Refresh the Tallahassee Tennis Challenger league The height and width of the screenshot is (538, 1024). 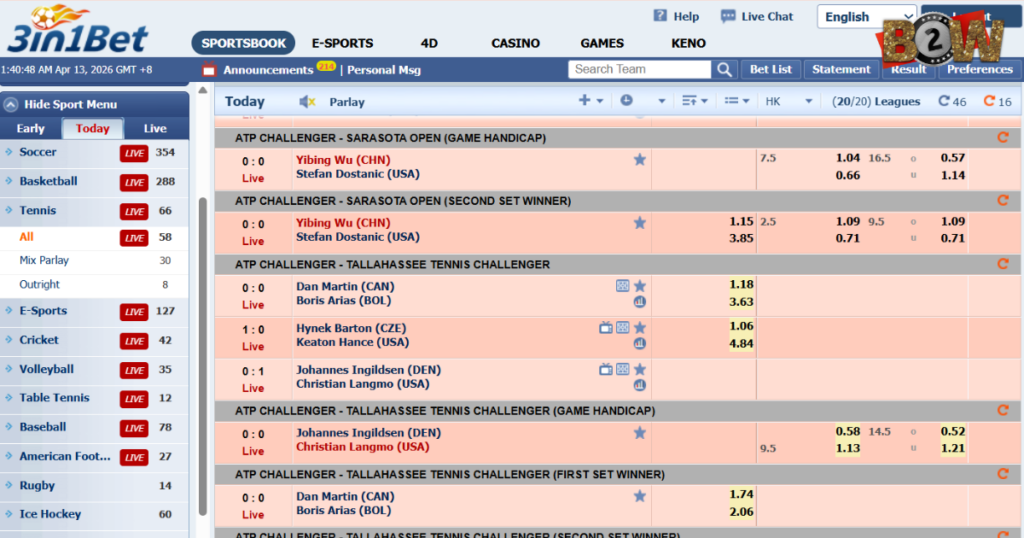[x=1003, y=264]
